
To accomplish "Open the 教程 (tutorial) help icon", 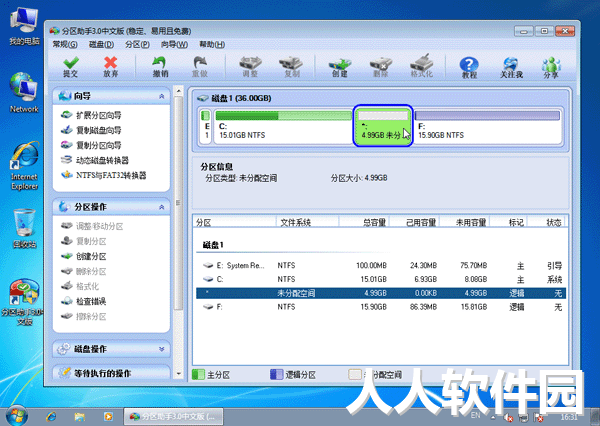I will pyautogui.click(x=469, y=67).
